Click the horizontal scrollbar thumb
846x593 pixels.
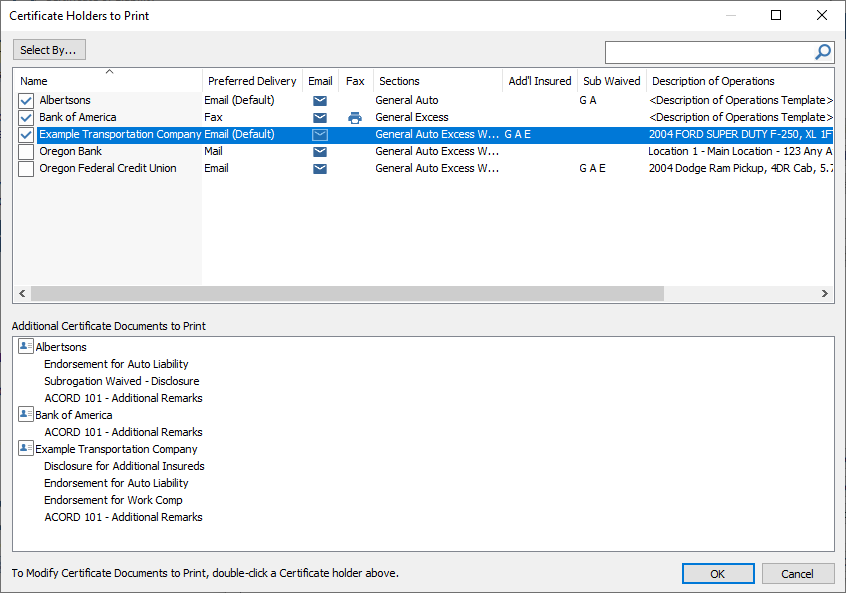[347, 294]
